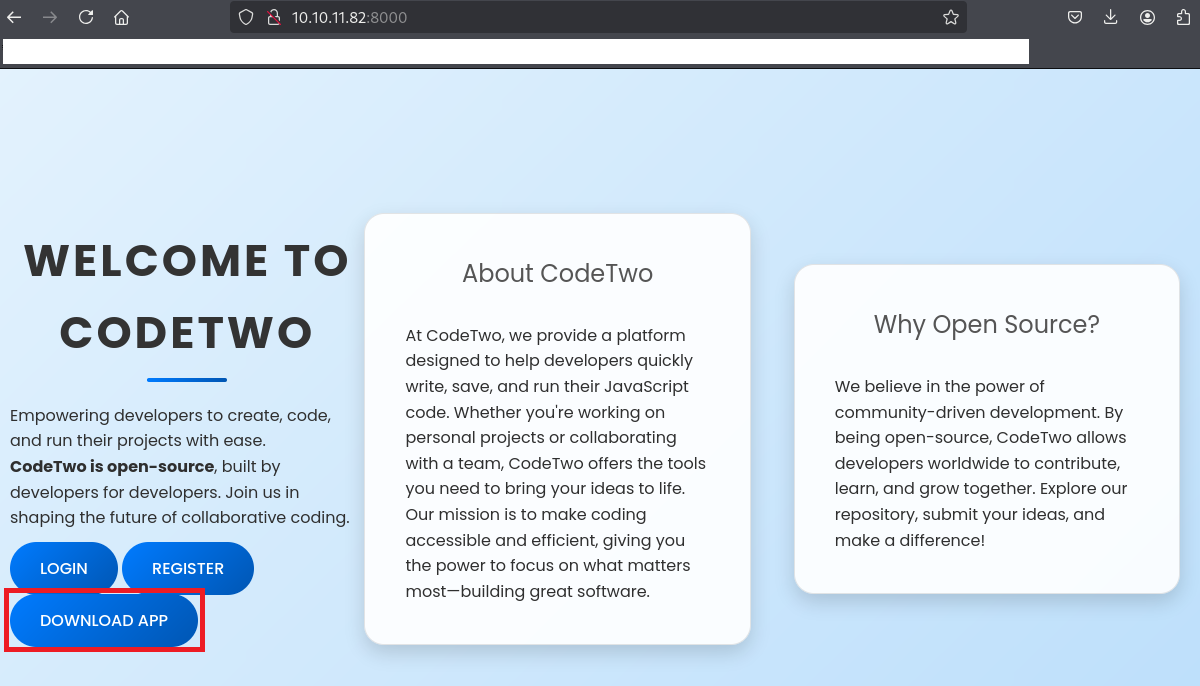Click the insecure connection padlock icon
Image resolution: width=1200 pixels, height=686 pixels.
272,17
